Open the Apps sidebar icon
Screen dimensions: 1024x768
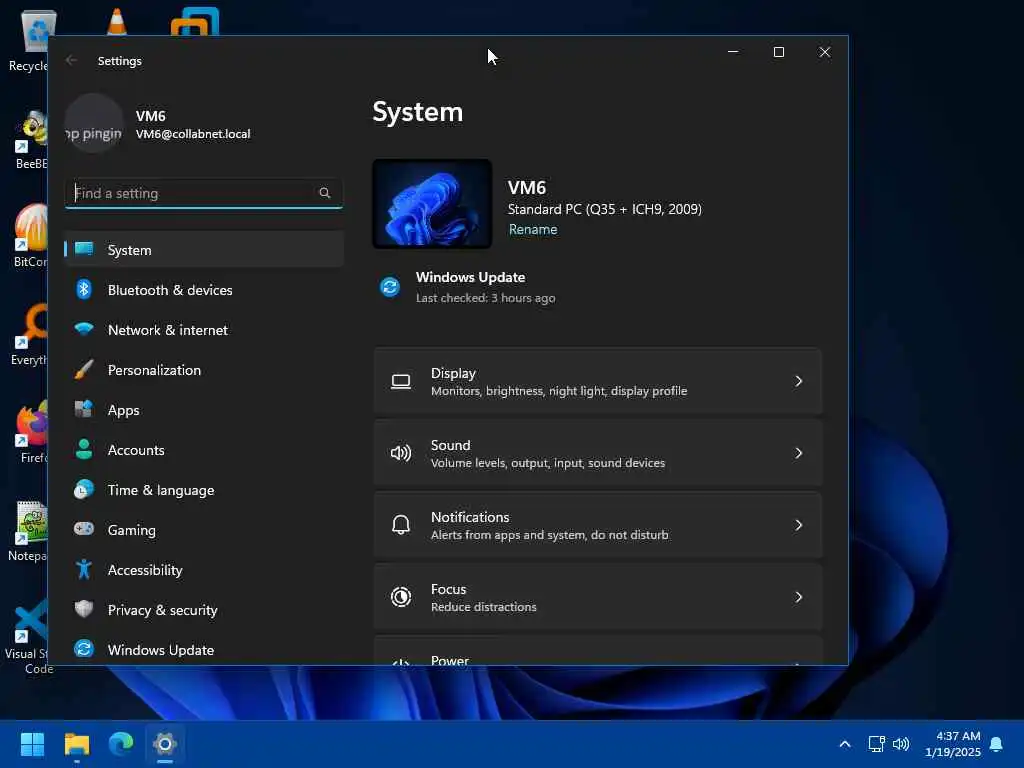click(84, 409)
